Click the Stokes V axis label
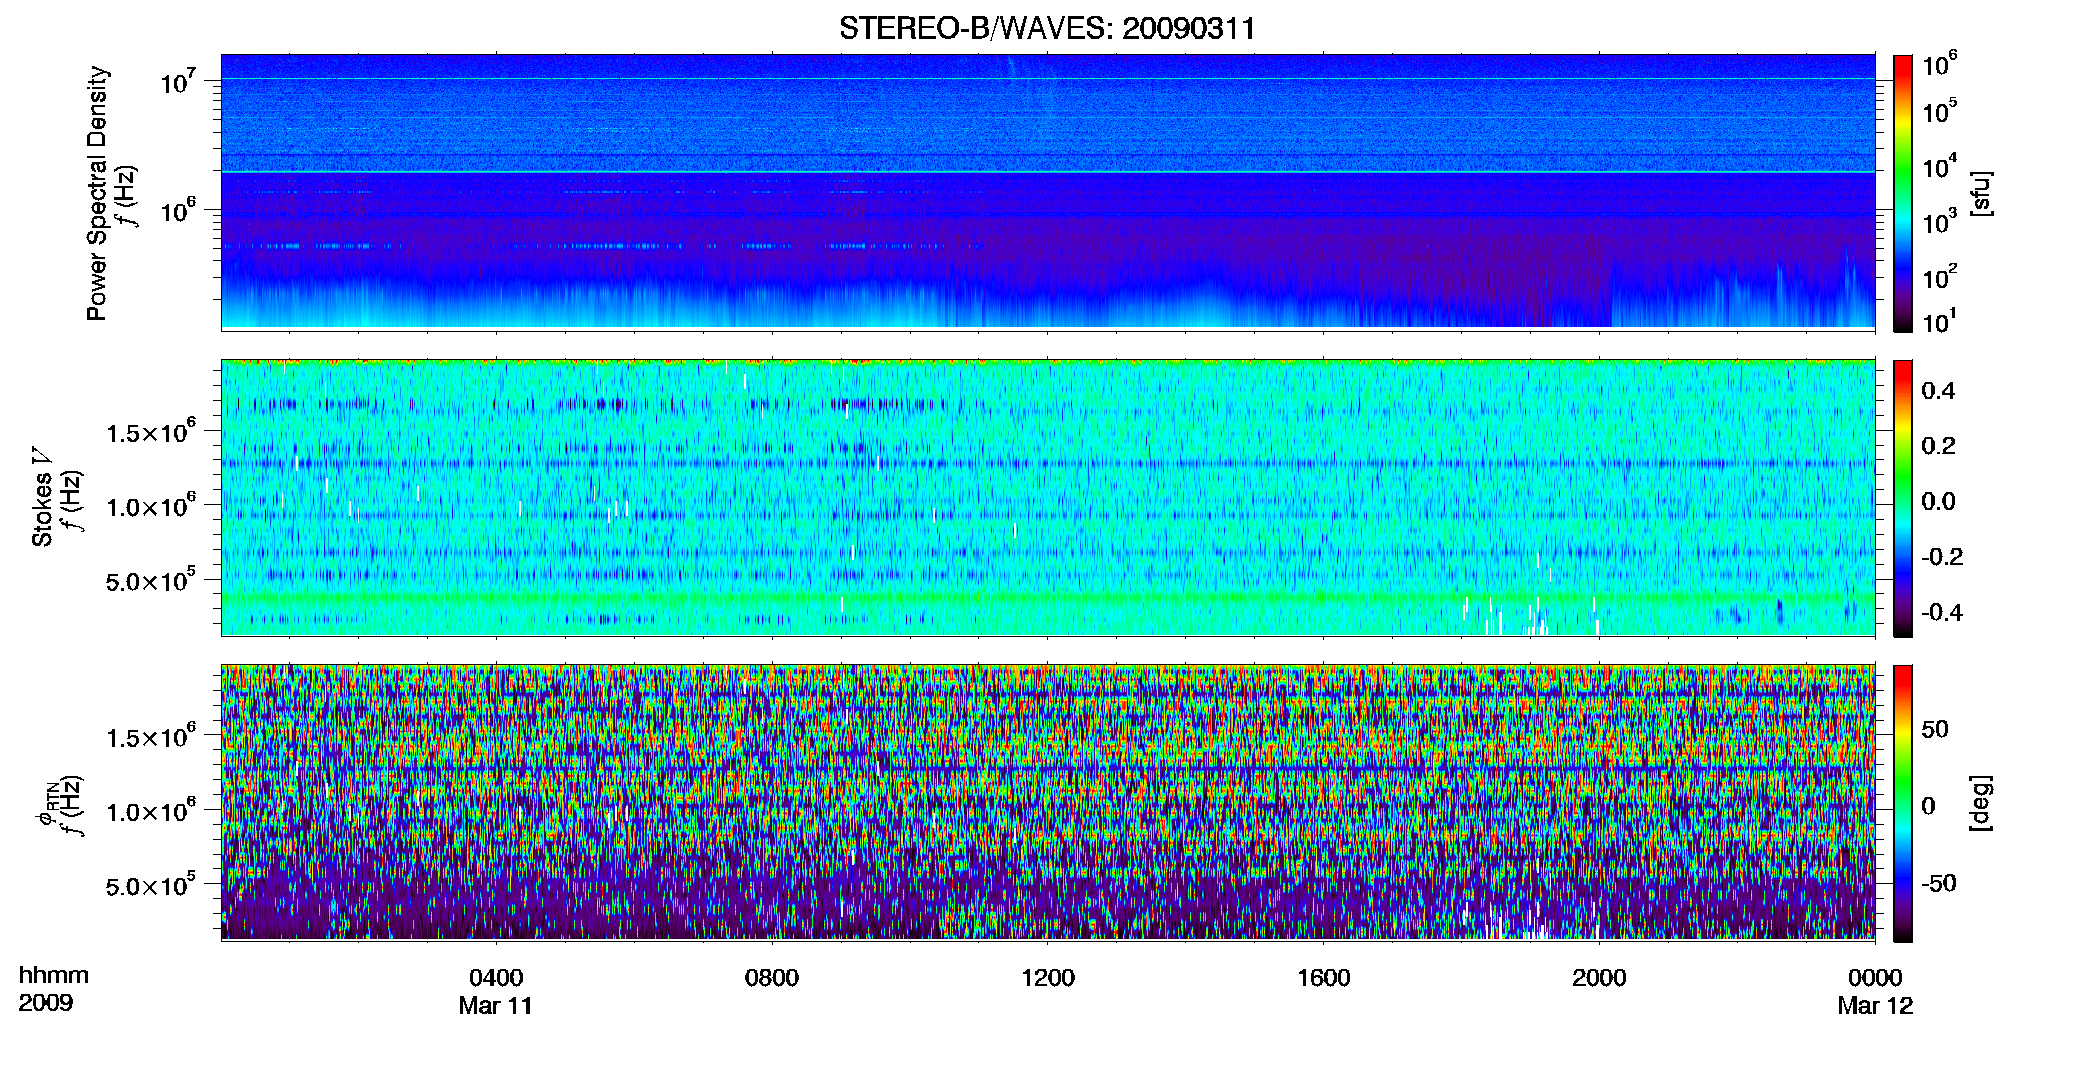 [x=42, y=497]
